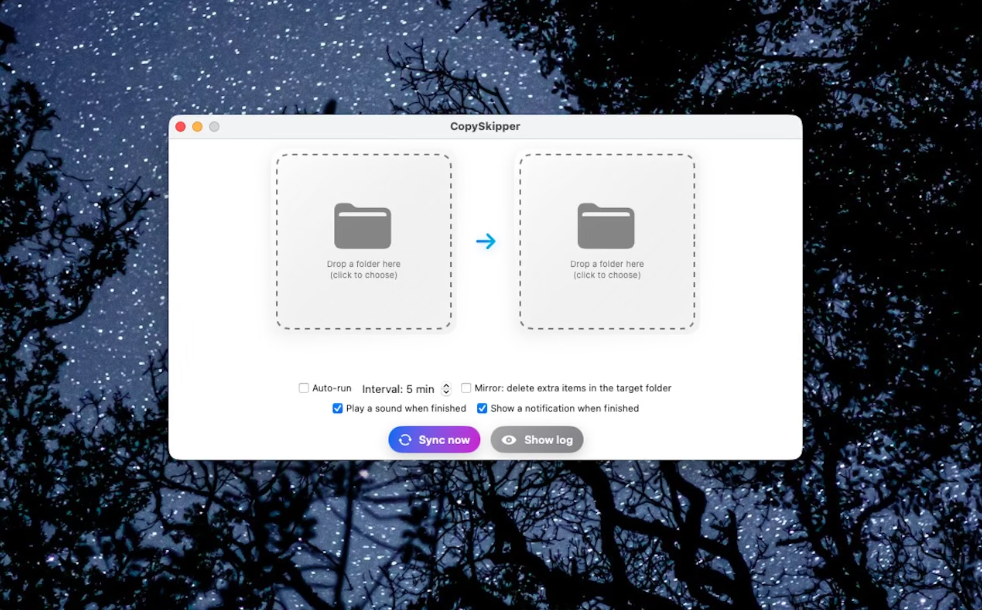This screenshot has width=982, height=610.
Task: Click the circular sync icon on Sync now
Action: [405, 439]
